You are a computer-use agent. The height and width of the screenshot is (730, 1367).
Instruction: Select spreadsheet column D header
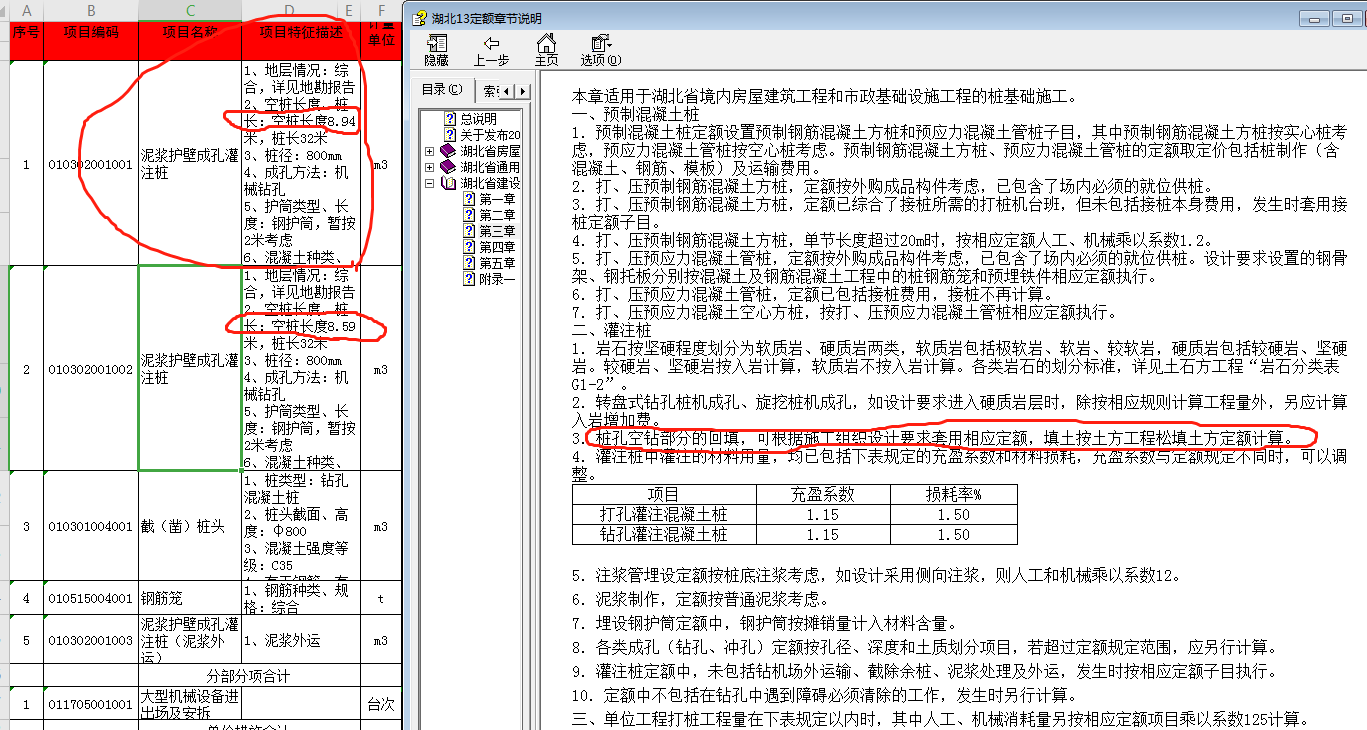pos(290,10)
